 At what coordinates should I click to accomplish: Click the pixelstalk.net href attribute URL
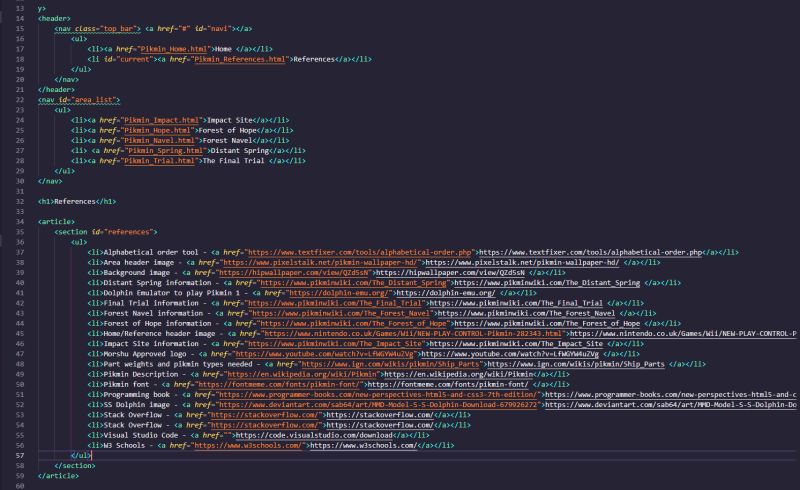(320, 263)
